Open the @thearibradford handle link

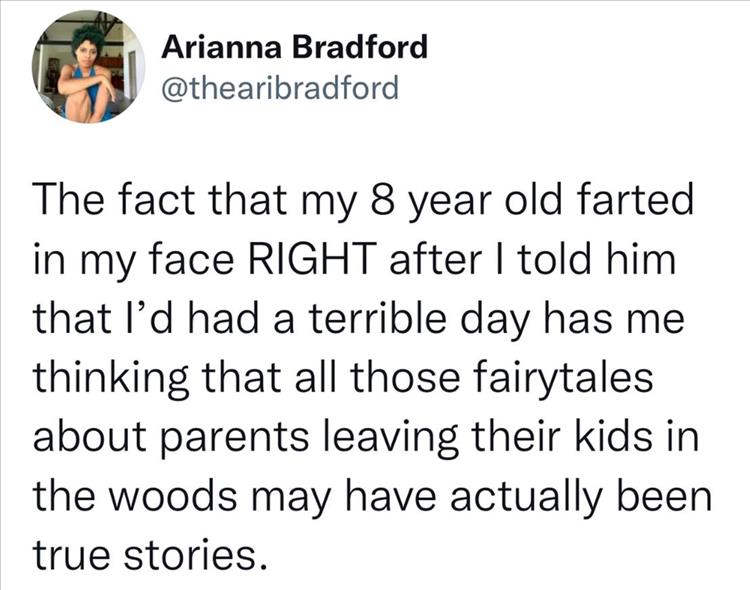click(280, 88)
